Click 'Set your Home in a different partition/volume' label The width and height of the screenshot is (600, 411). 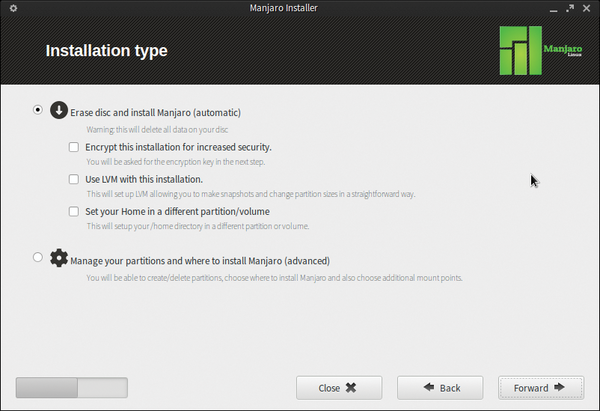coord(178,212)
